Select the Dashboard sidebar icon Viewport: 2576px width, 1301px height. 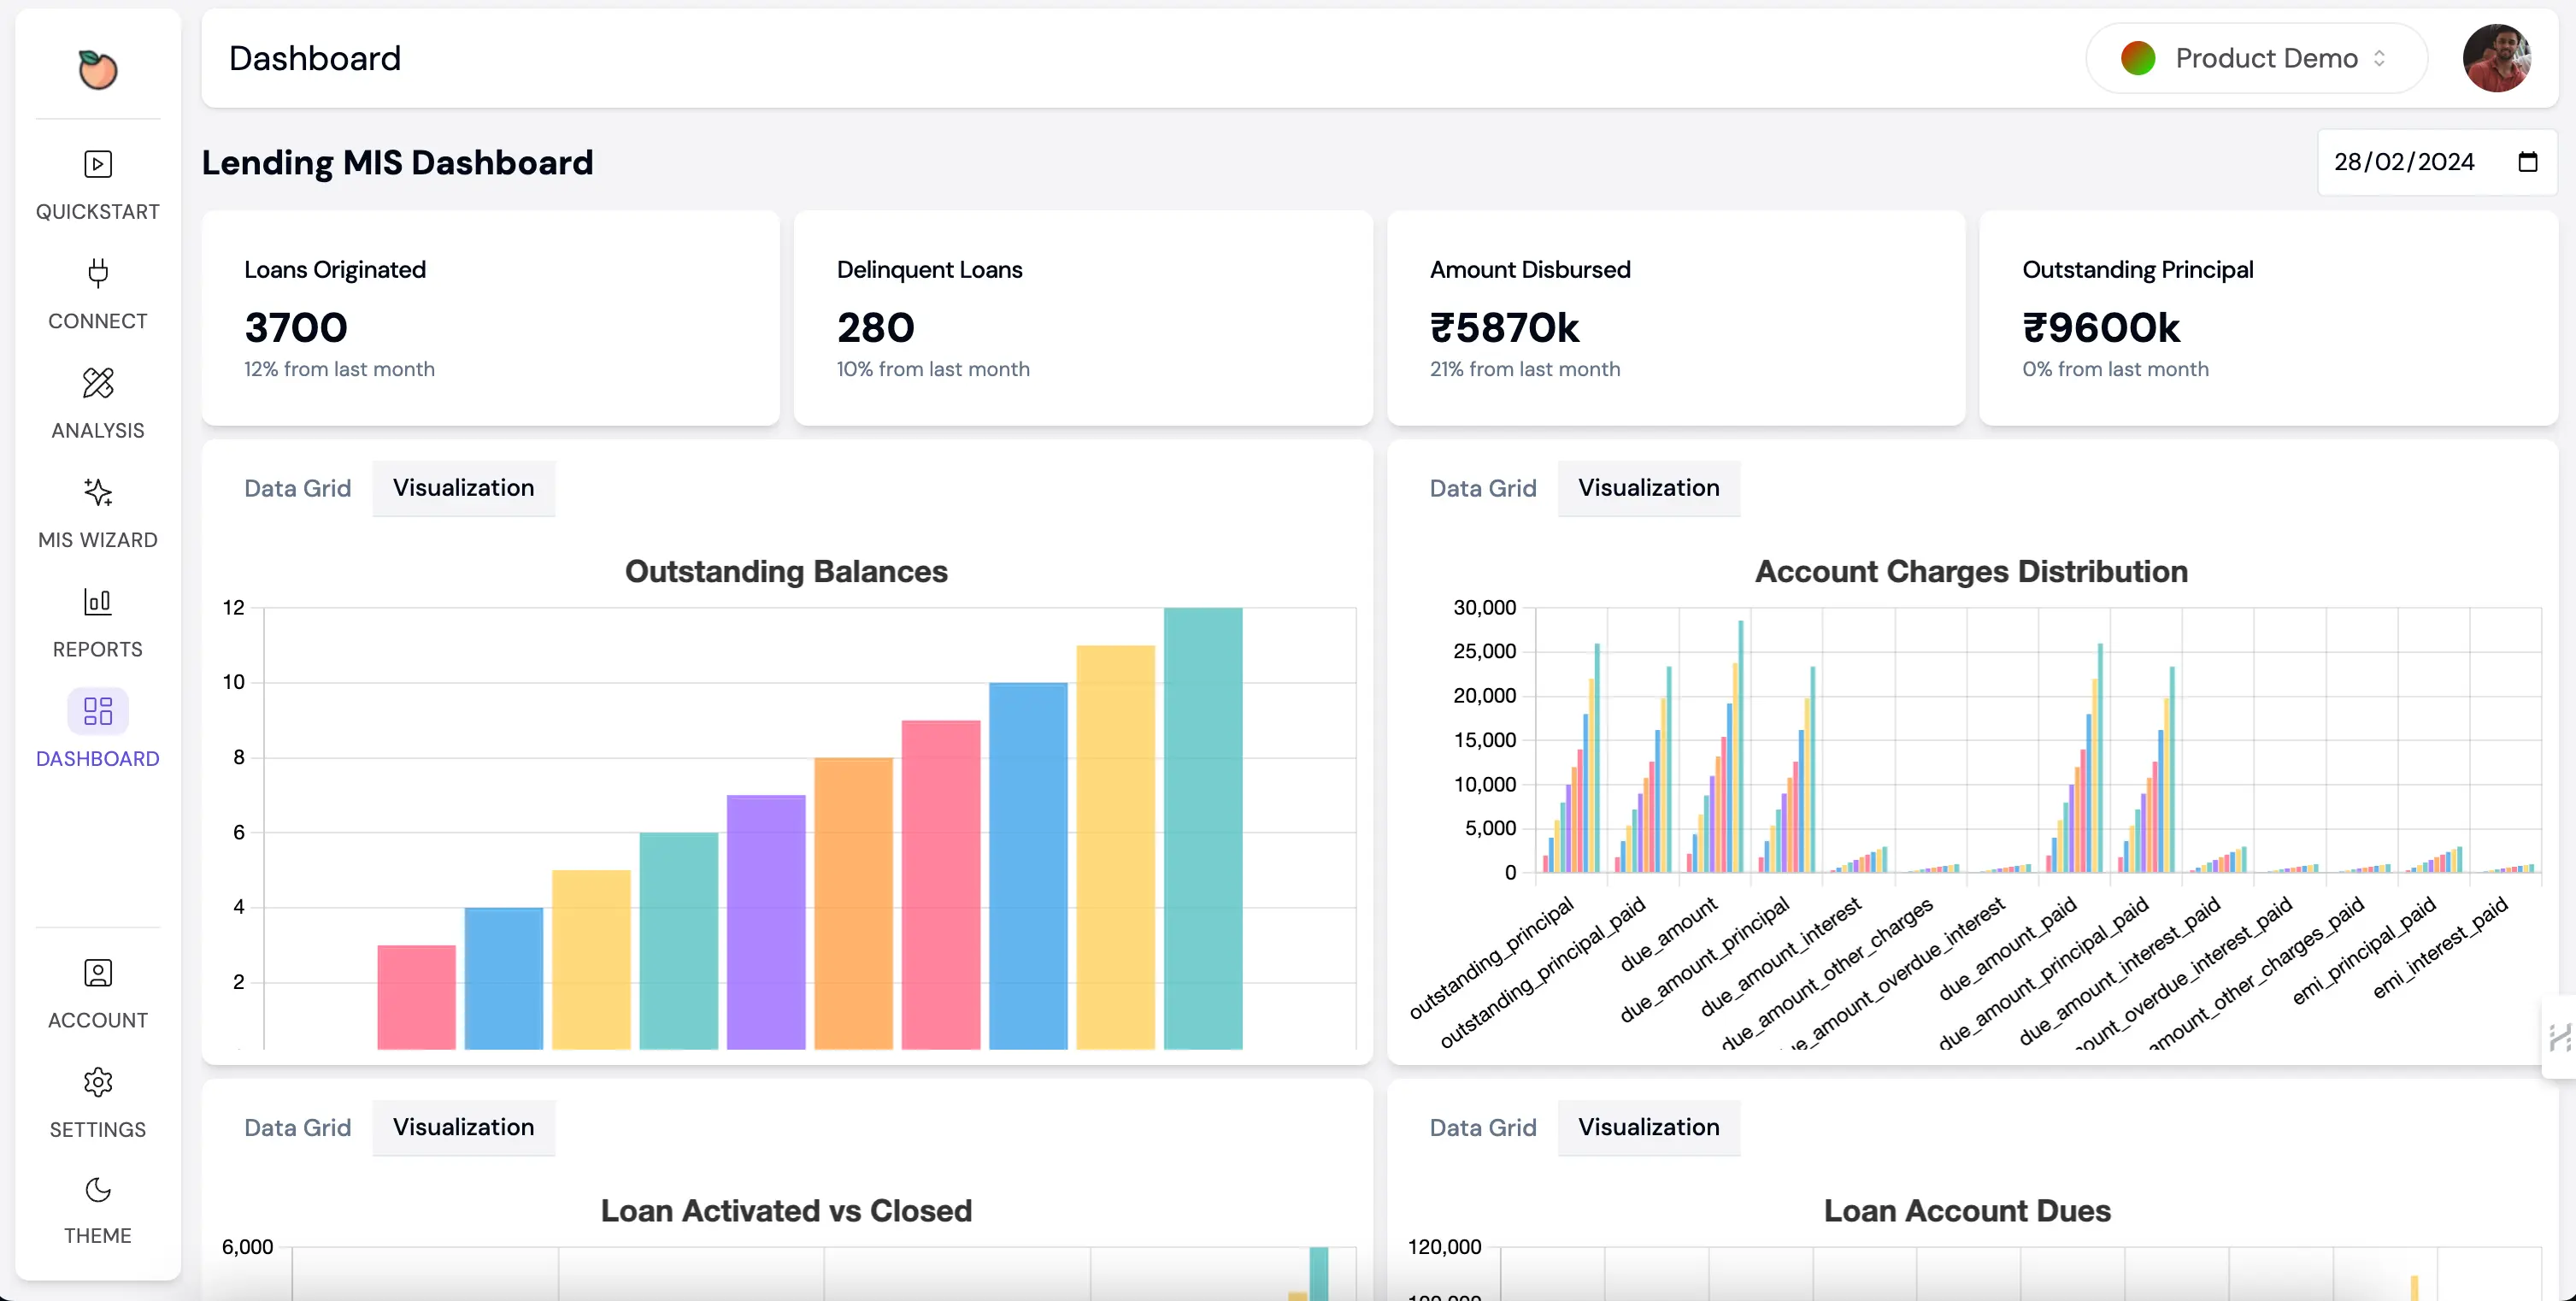(96, 730)
